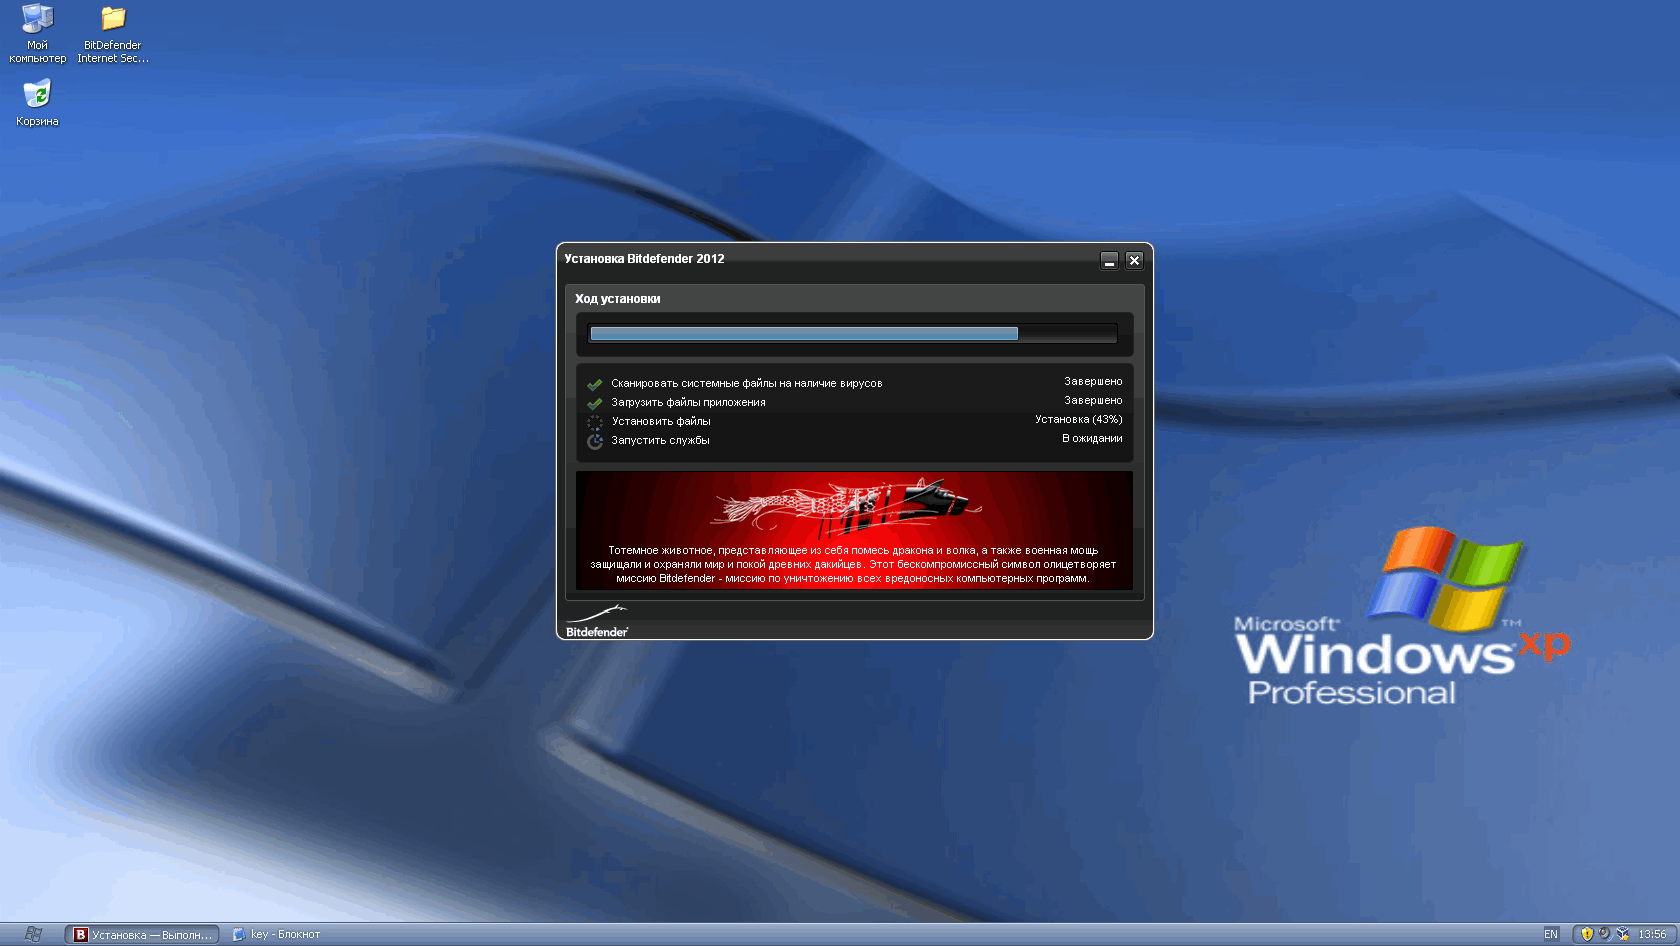Open the Установка taskbar button

point(142,934)
